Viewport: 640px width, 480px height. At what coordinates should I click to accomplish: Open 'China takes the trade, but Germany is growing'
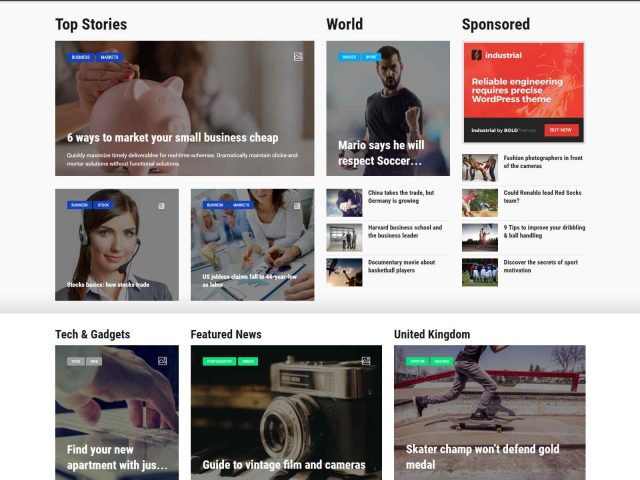(401, 197)
